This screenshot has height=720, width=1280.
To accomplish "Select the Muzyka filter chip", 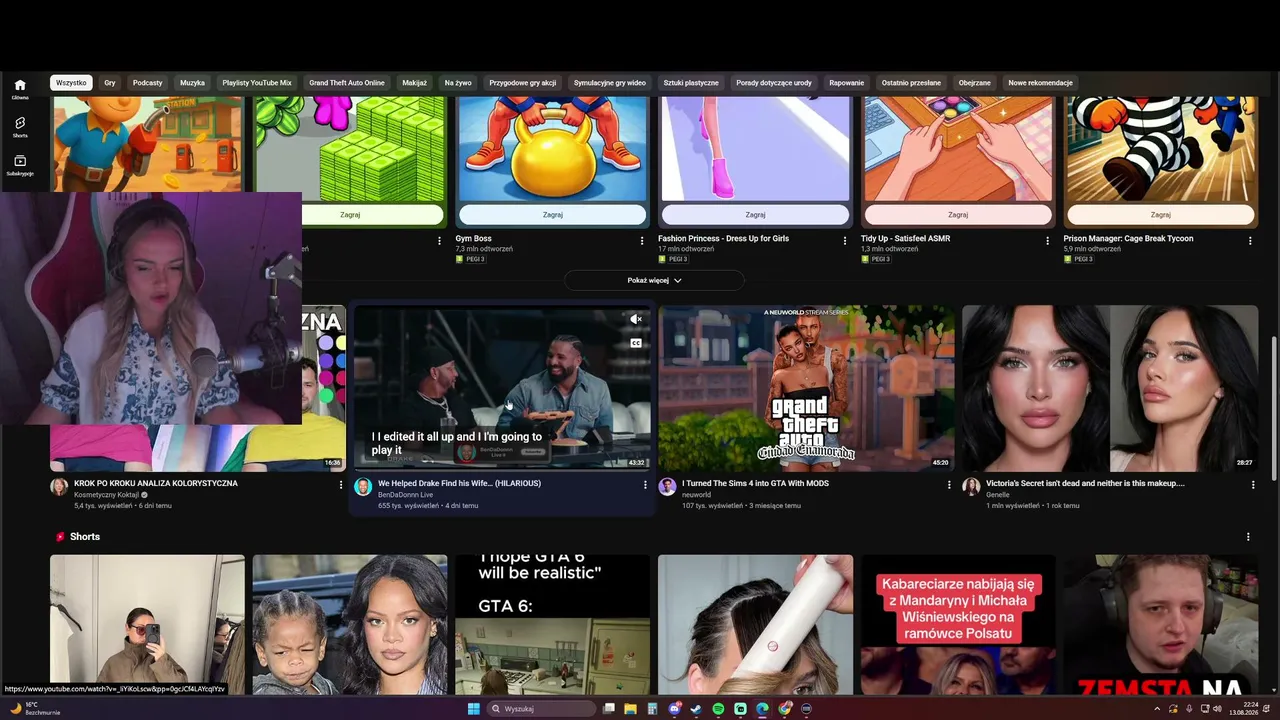I will coord(192,83).
